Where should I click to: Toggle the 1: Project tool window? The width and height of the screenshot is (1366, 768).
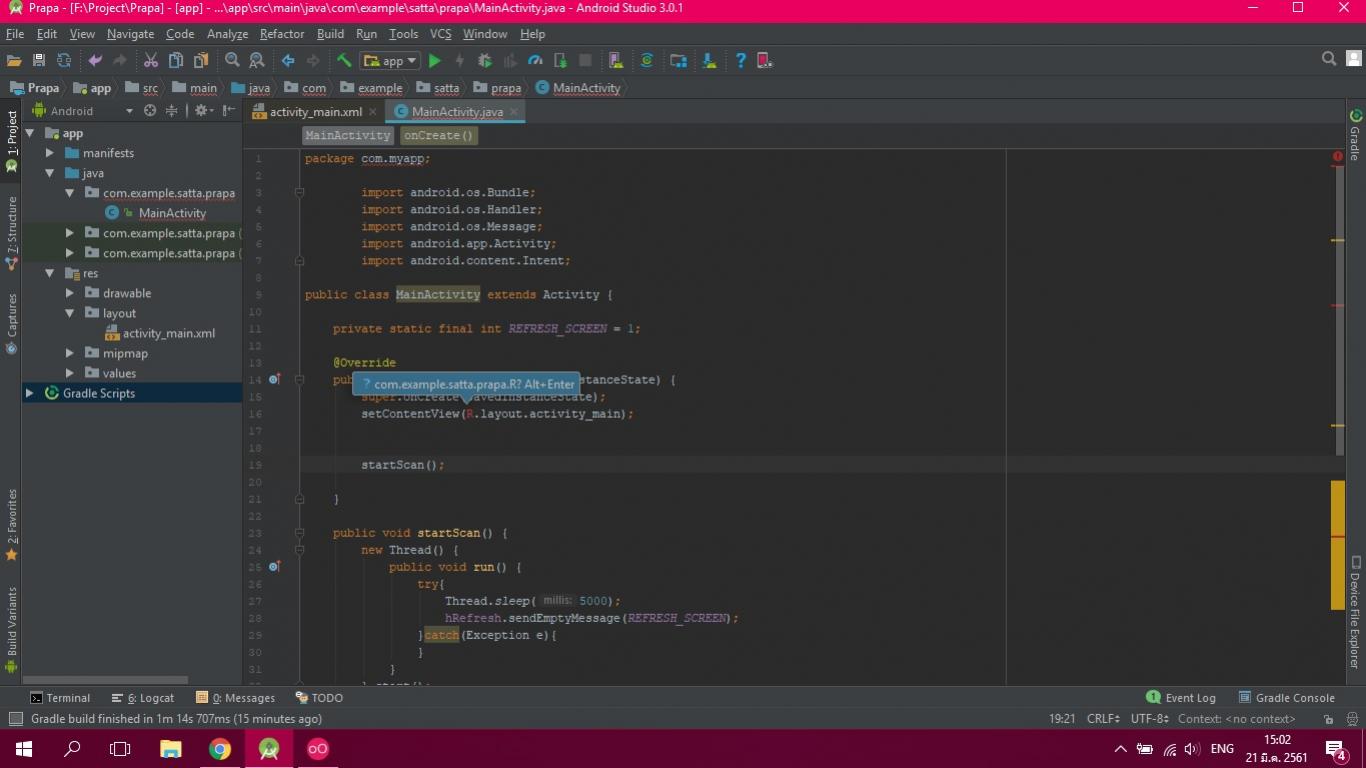pos(12,140)
